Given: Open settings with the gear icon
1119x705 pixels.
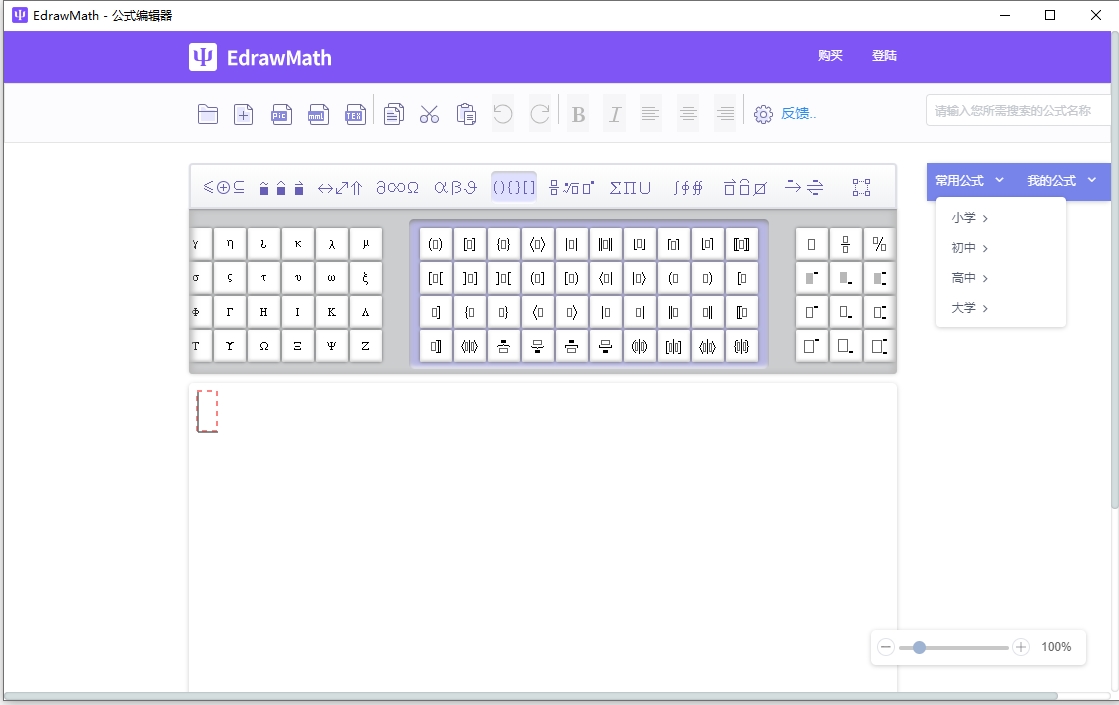Looking at the screenshot, I should [763, 114].
